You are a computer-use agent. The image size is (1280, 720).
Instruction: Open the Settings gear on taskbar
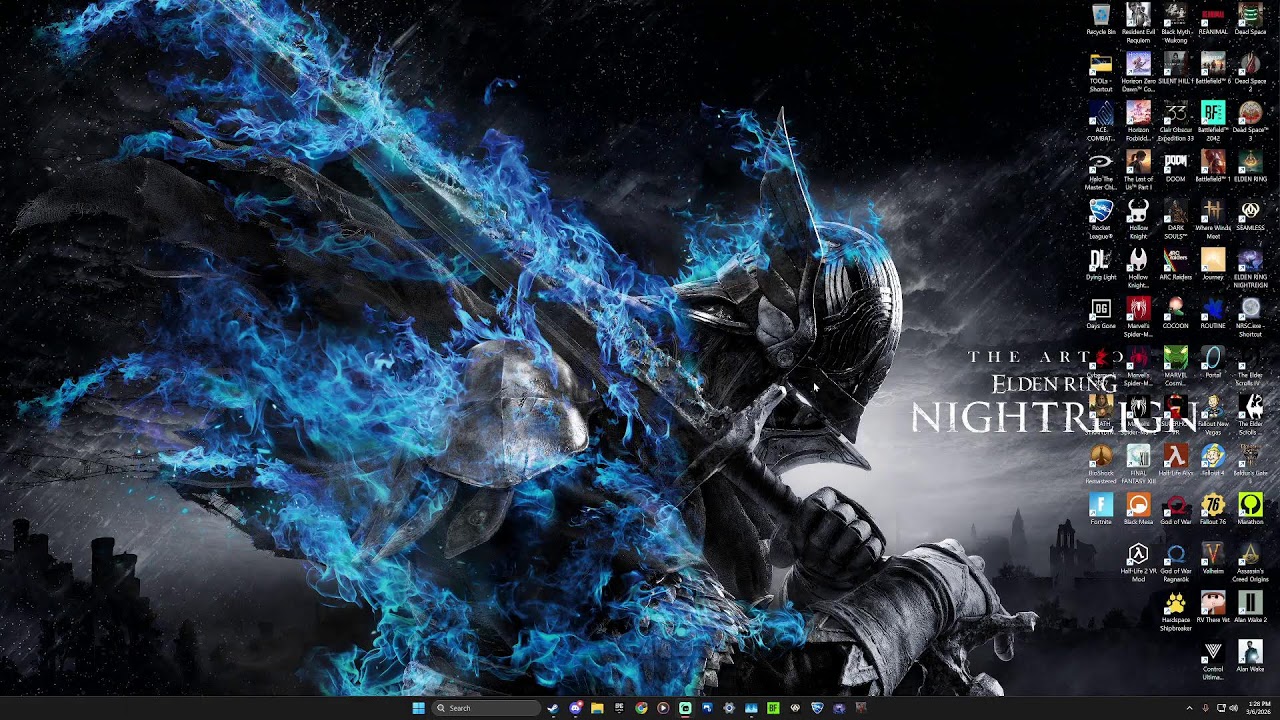(729, 708)
